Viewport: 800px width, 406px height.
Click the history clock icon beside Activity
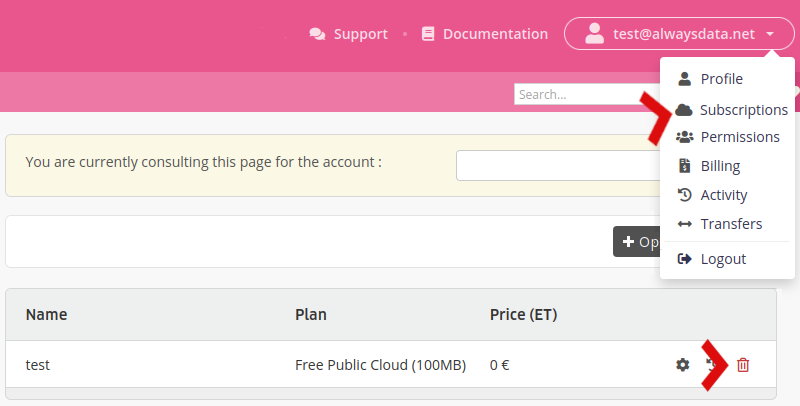pos(685,195)
